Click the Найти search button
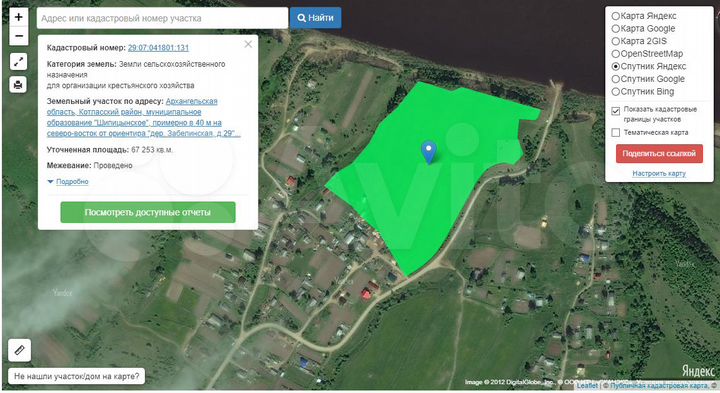The width and height of the screenshot is (720, 393). (x=315, y=18)
